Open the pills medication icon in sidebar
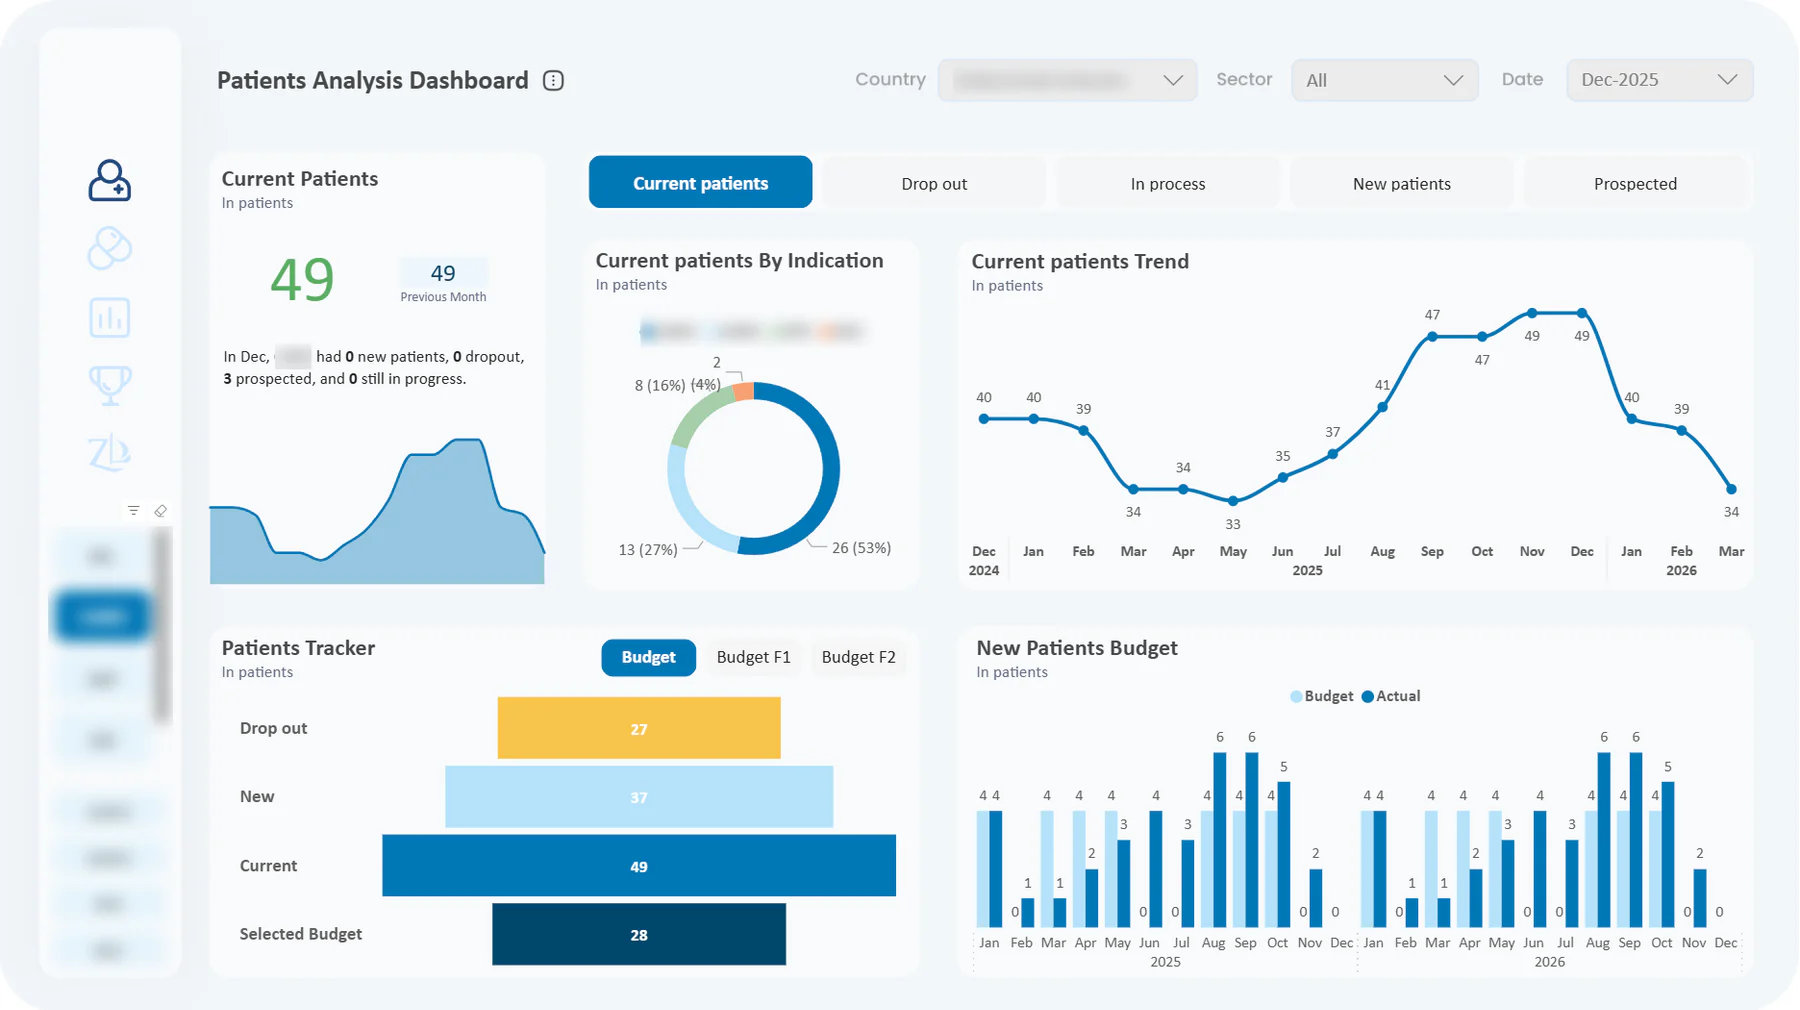The width and height of the screenshot is (1800, 1010). click(x=109, y=248)
